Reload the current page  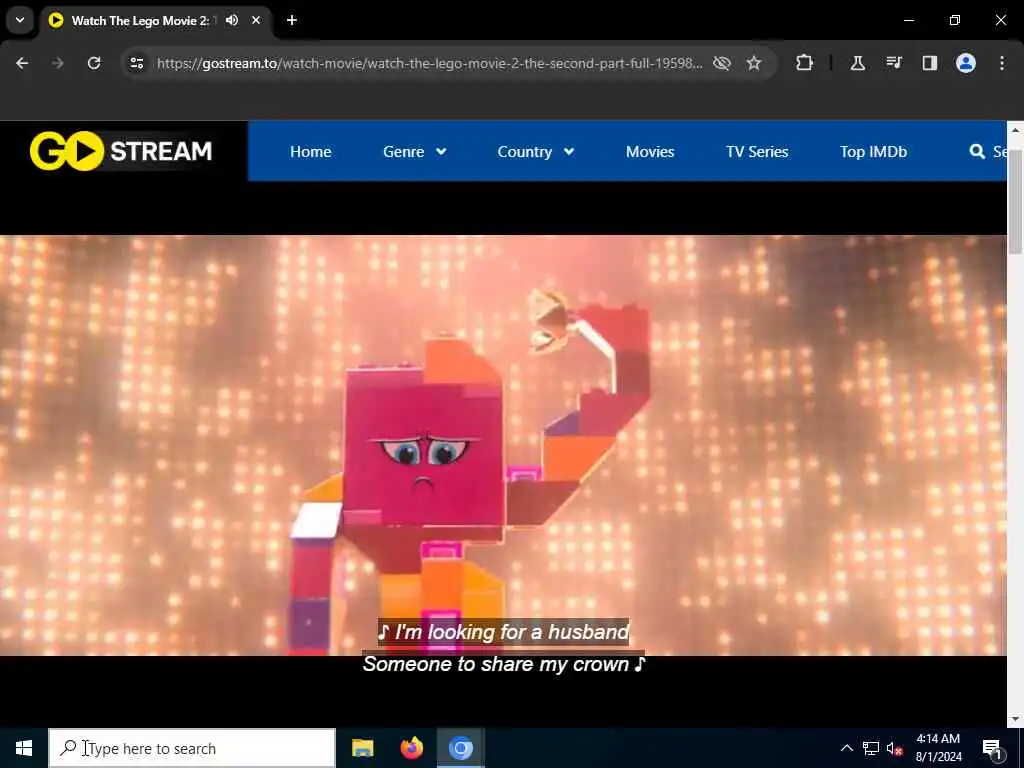click(x=94, y=63)
